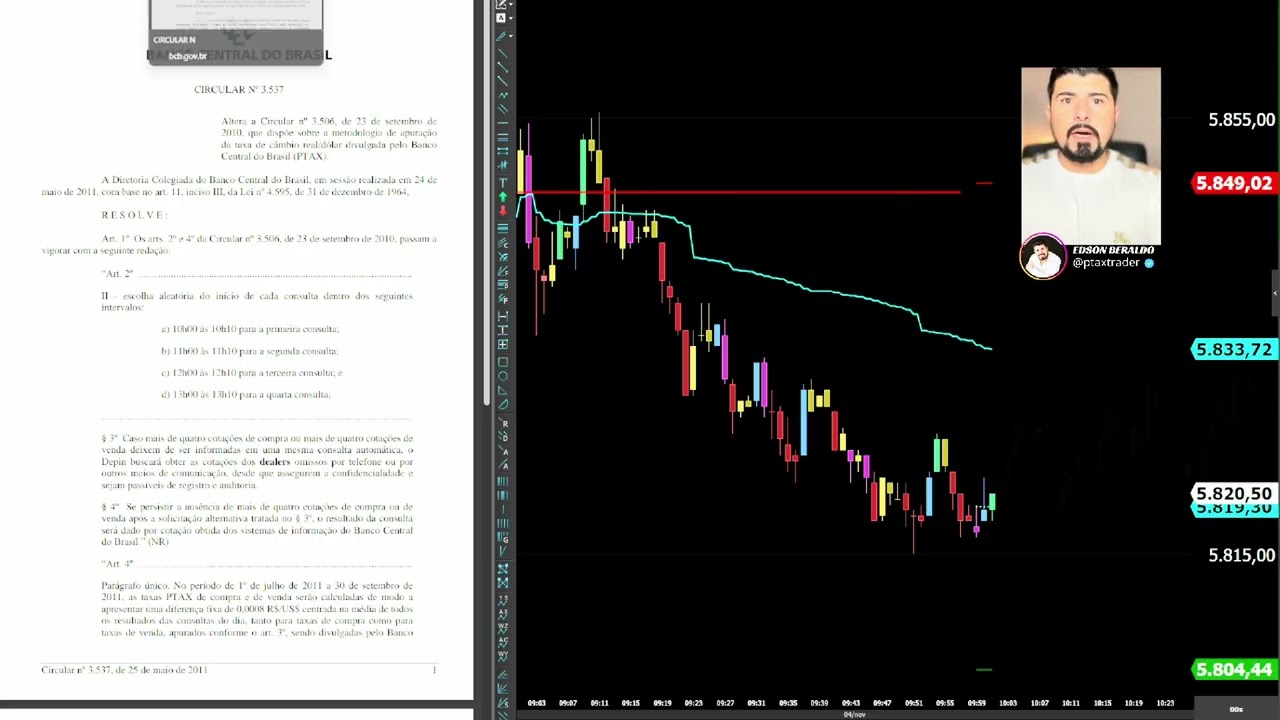Click the 10:23 time axis label
Image resolution: width=1280 pixels, height=720 pixels.
[x=1165, y=703]
